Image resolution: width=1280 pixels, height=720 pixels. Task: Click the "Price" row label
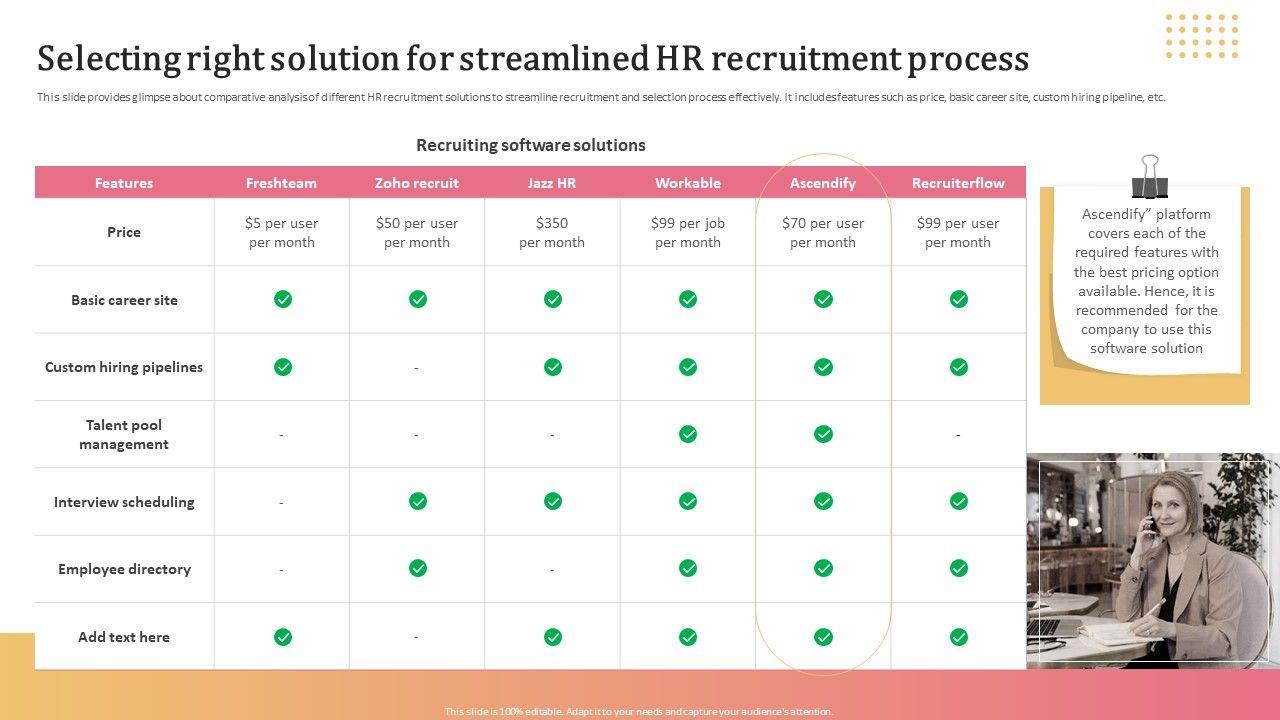tap(124, 232)
